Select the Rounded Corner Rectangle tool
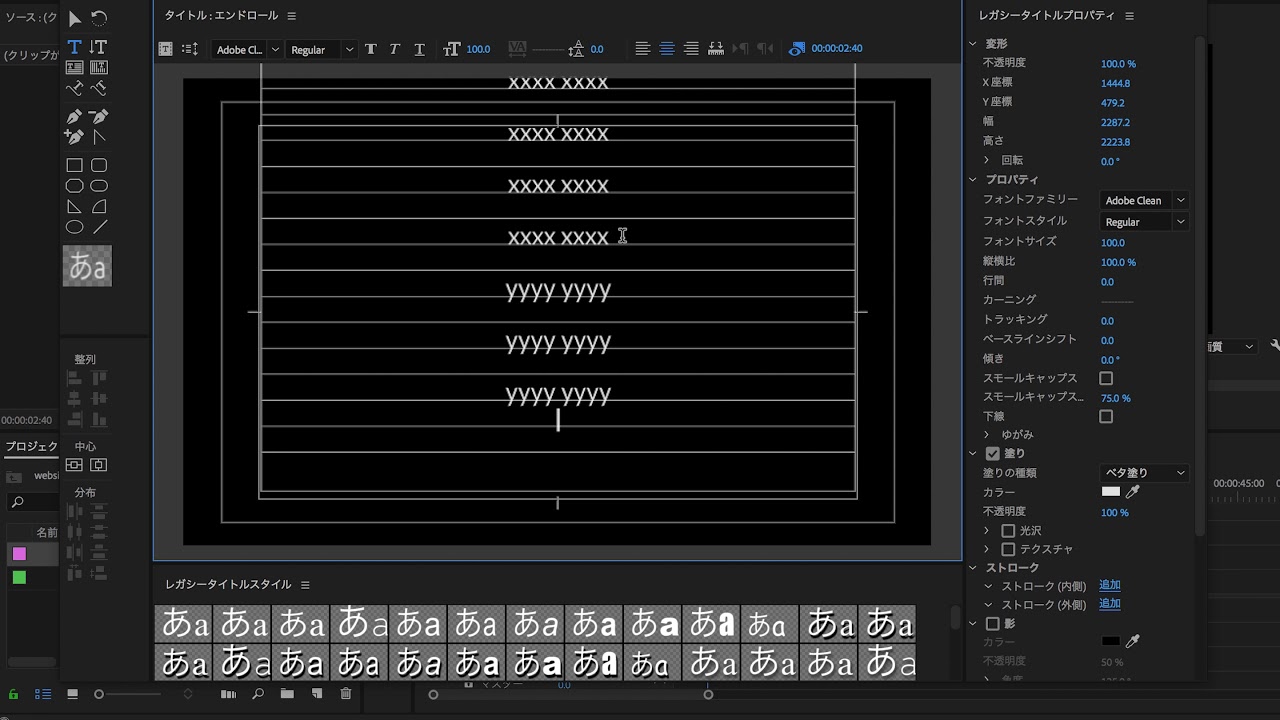Screen dimensions: 1280x720 (98, 165)
